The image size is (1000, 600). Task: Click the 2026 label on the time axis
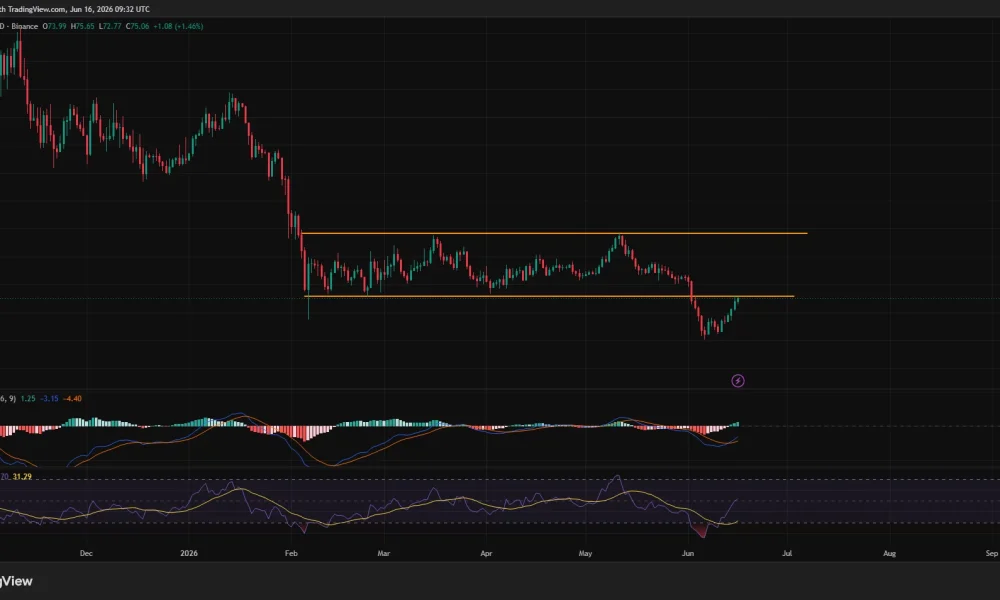189,553
